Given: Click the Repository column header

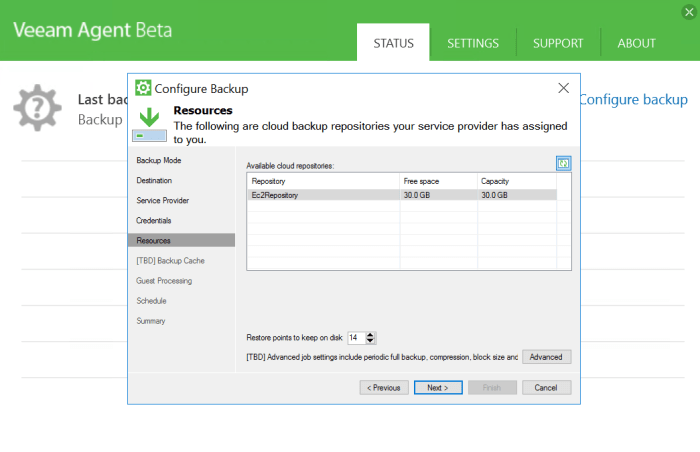Looking at the screenshot, I should [323, 181].
